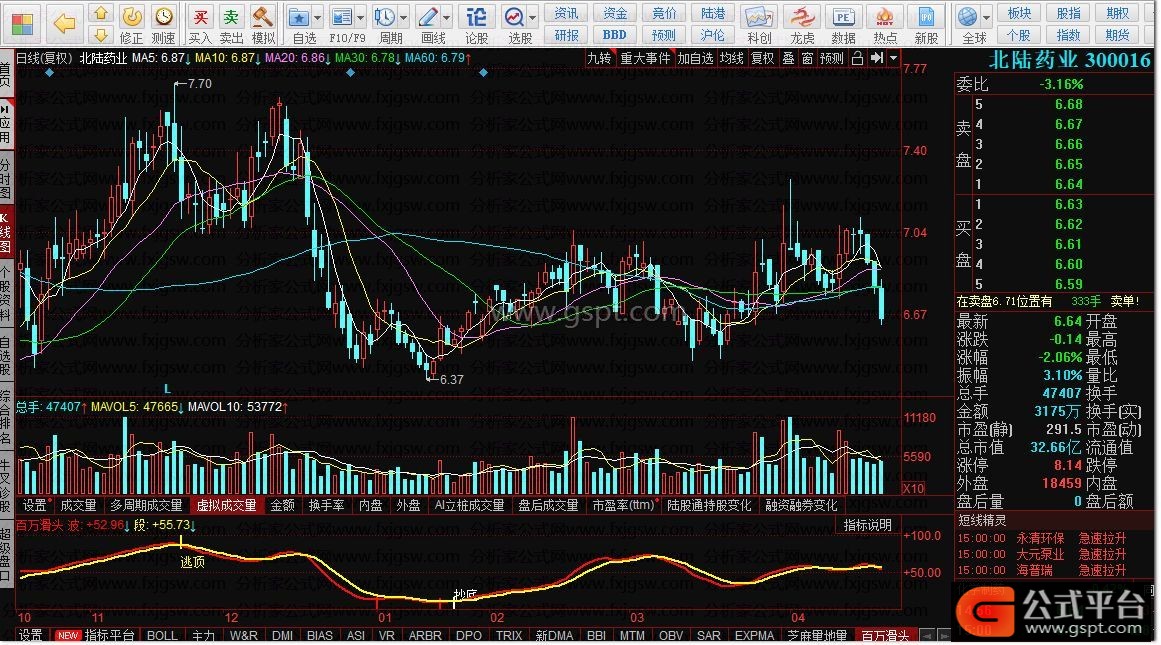Click the green 卖出 sell icon
The height and width of the screenshot is (645, 1161).
pyautogui.click(x=231, y=16)
